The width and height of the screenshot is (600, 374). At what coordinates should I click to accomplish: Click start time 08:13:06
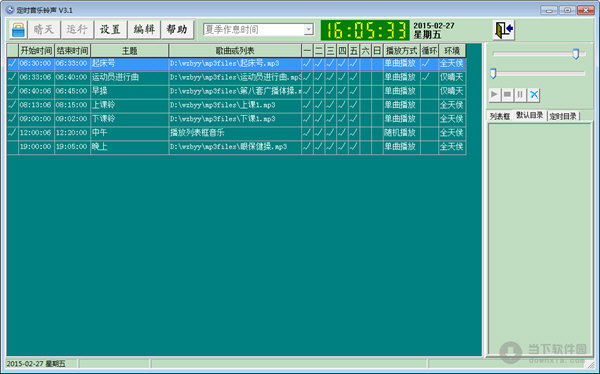click(x=36, y=105)
